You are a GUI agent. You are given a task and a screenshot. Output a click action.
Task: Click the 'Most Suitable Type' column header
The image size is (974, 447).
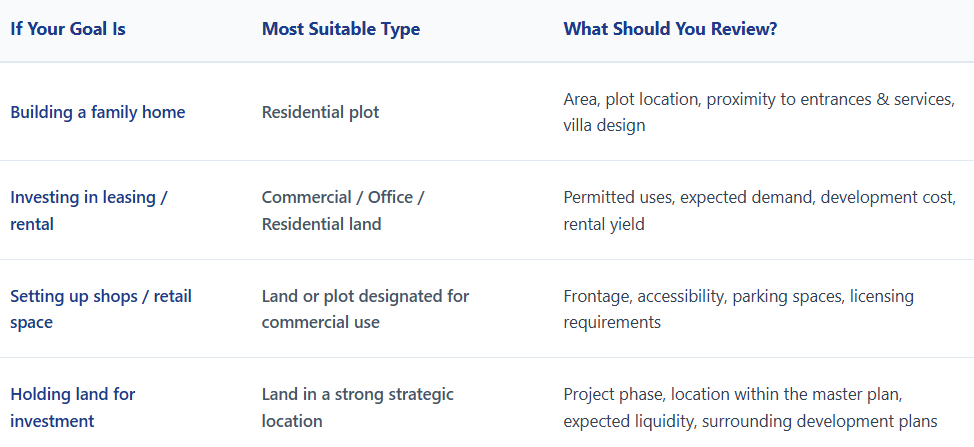click(x=340, y=29)
